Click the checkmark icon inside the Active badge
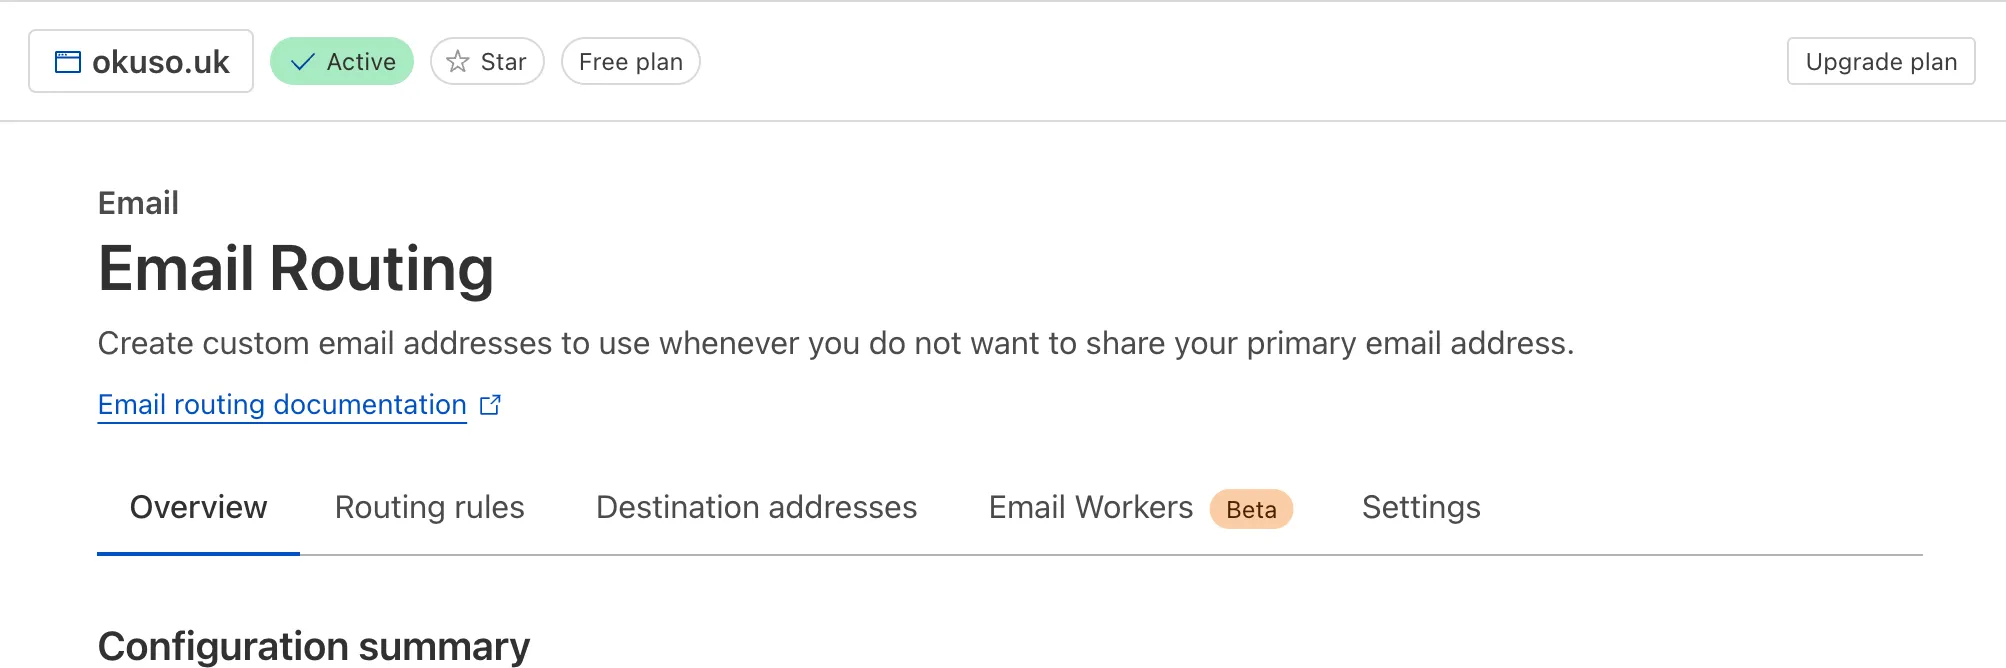 coord(301,61)
